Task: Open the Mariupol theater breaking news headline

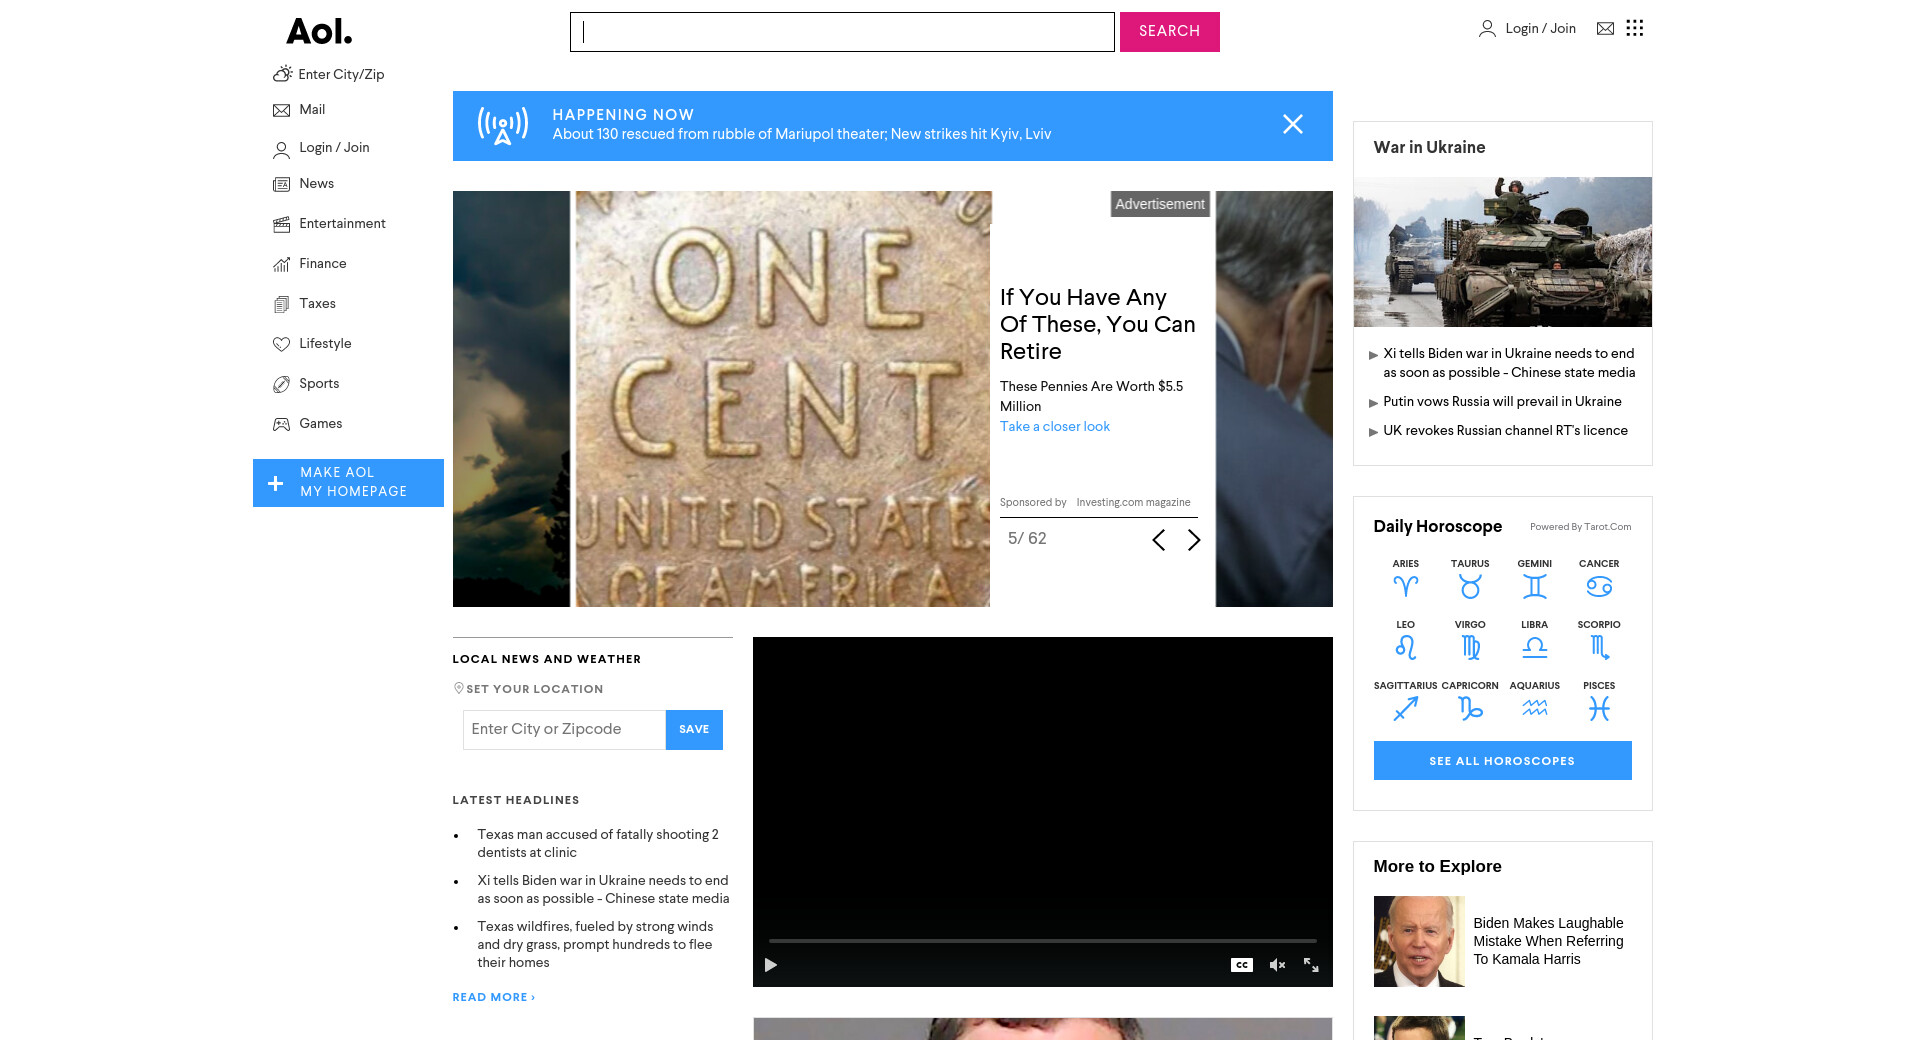Action: (x=801, y=135)
